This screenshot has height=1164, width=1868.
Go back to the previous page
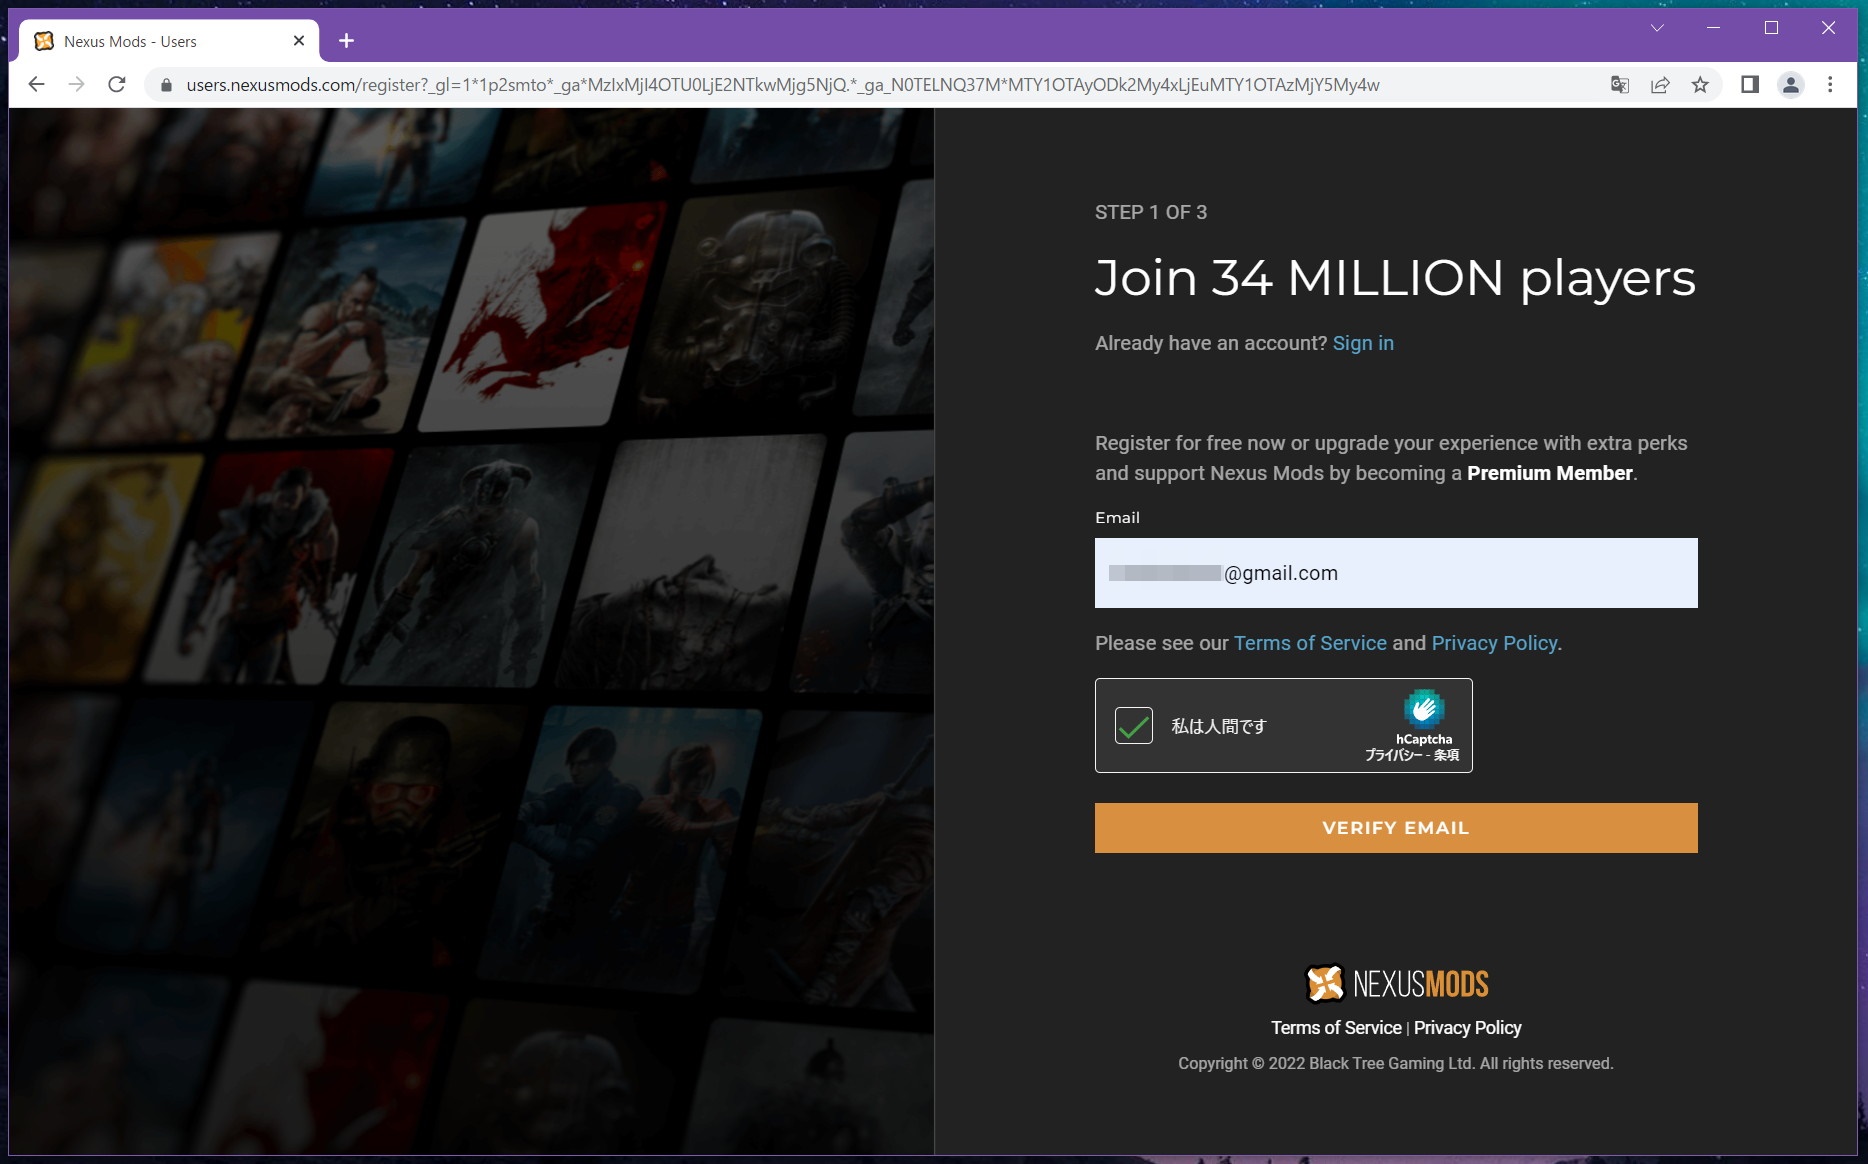(x=36, y=85)
